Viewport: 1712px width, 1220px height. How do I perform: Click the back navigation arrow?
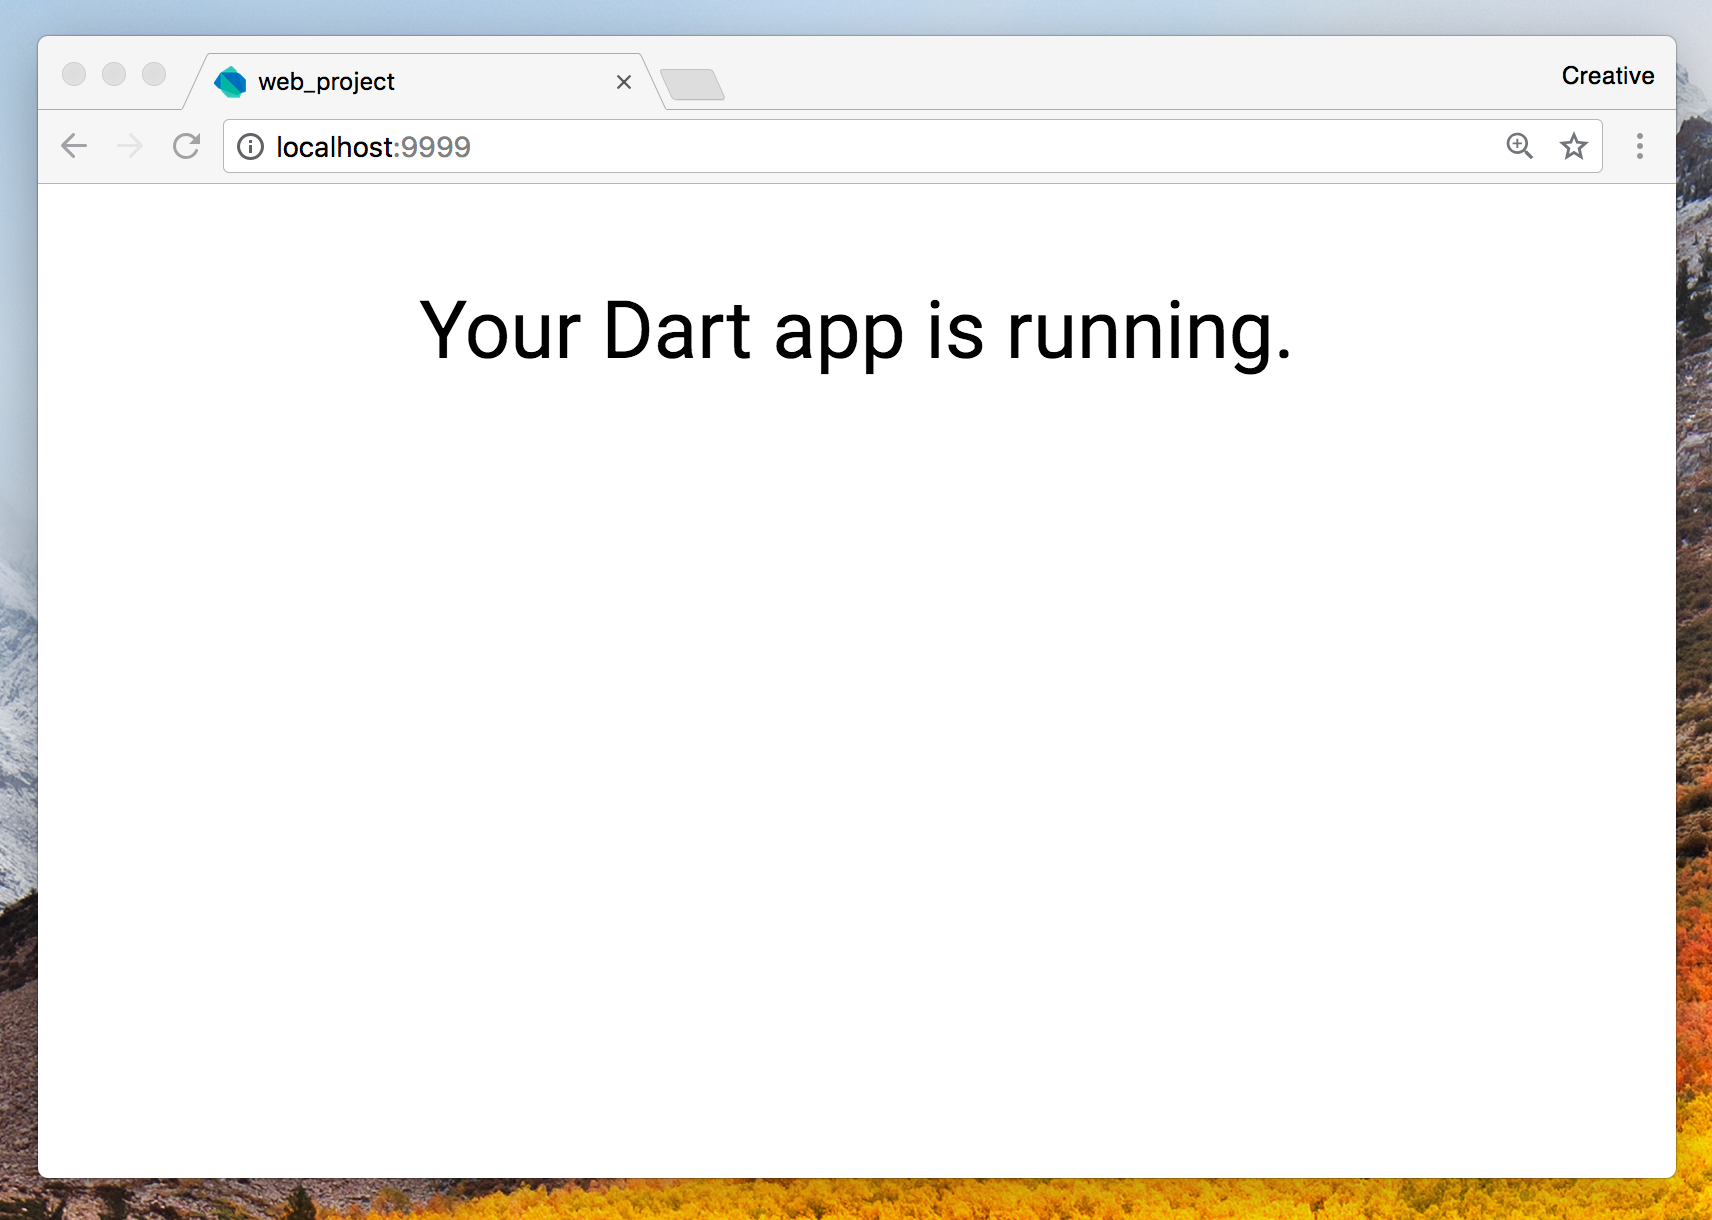click(x=73, y=146)
